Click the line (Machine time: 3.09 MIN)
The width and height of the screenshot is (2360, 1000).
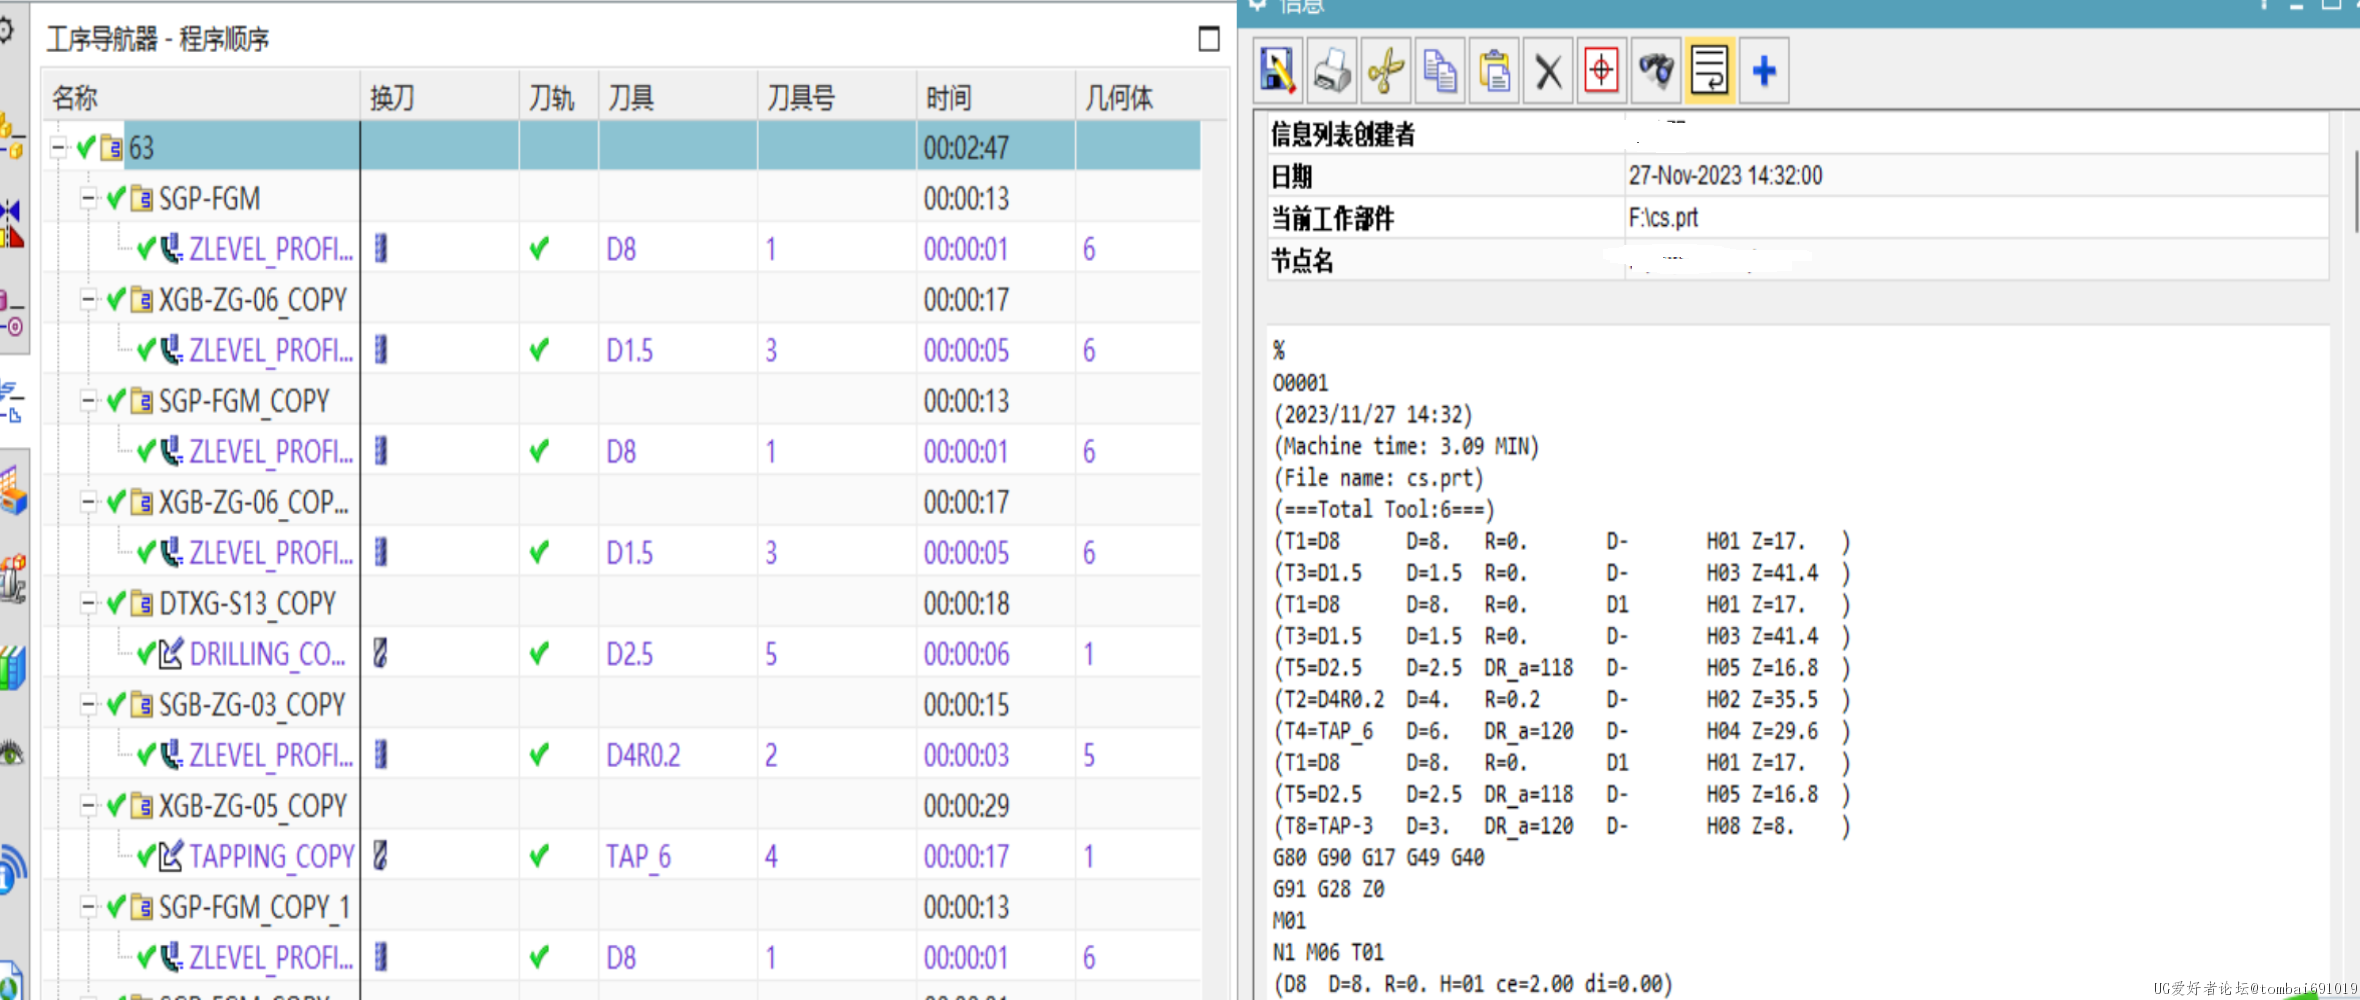tap(1406, 446)
